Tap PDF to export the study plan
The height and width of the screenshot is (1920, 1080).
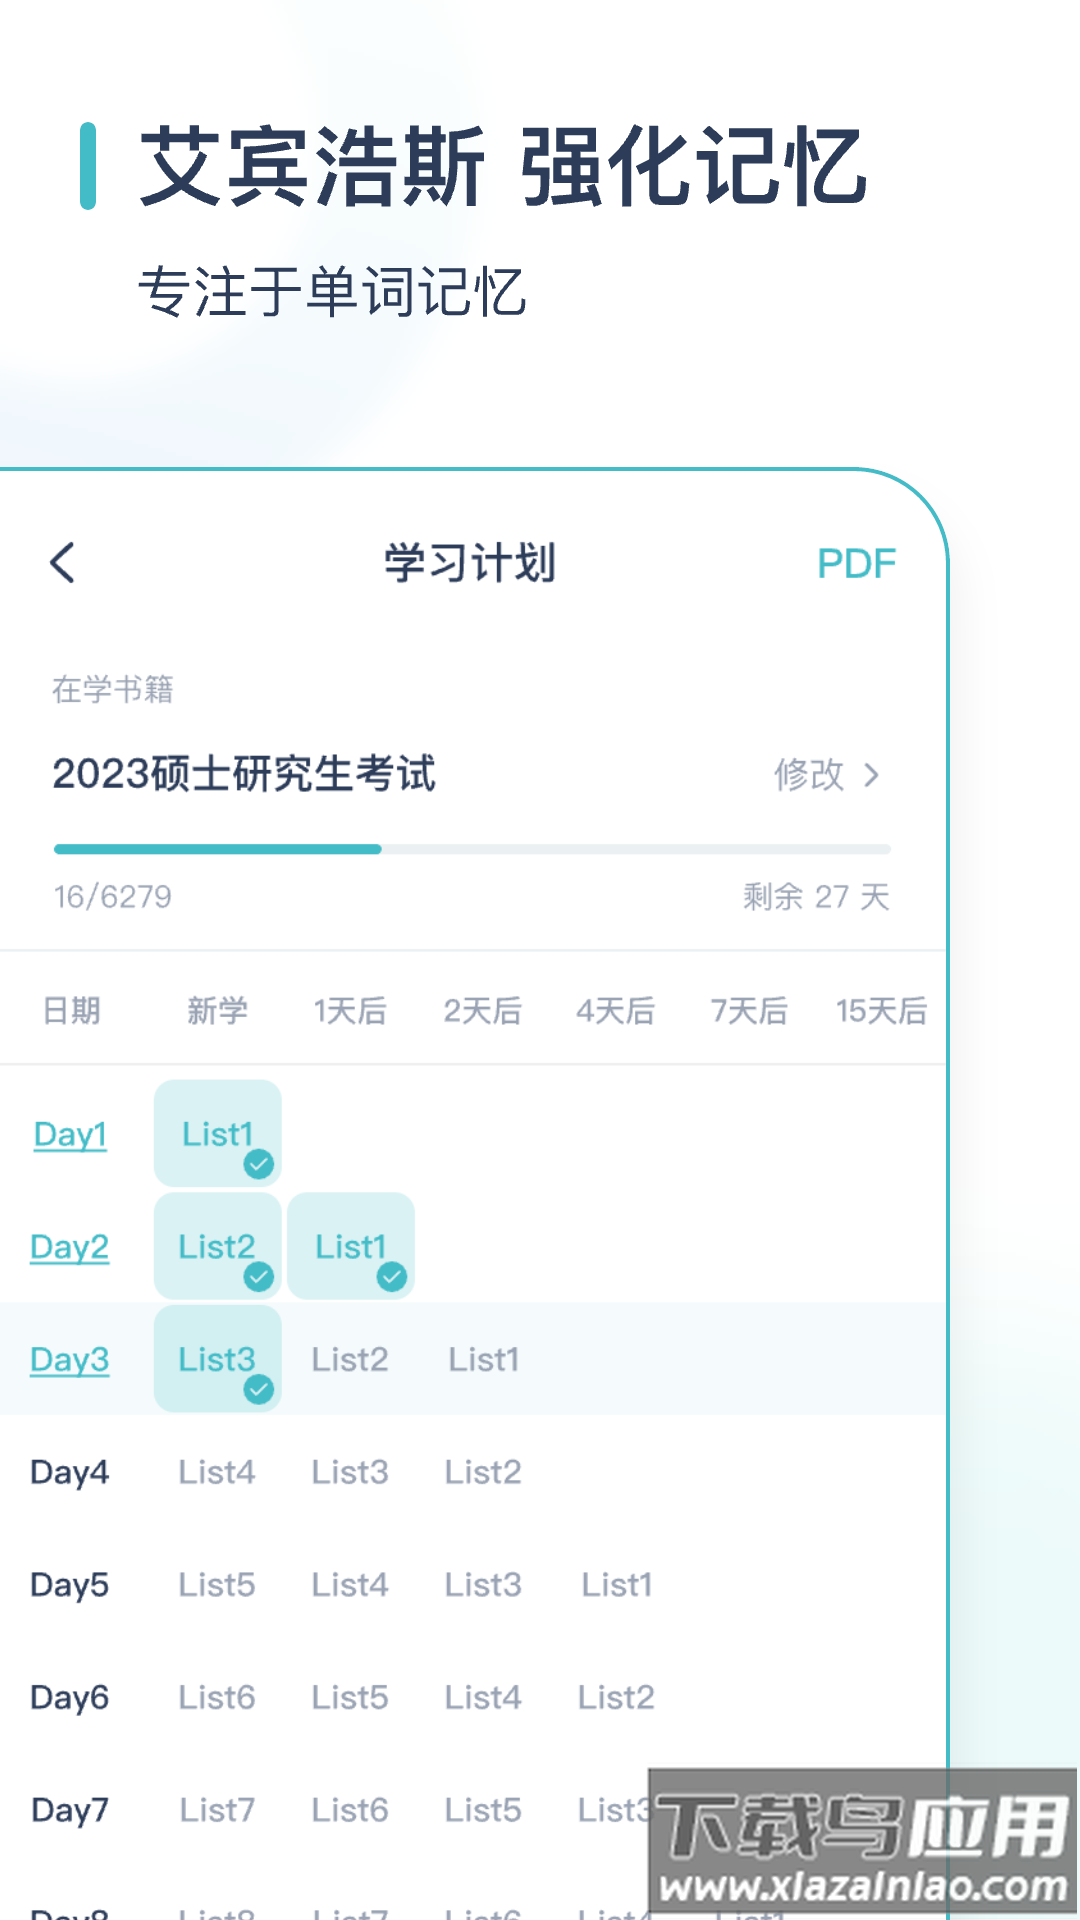point(855,563)
